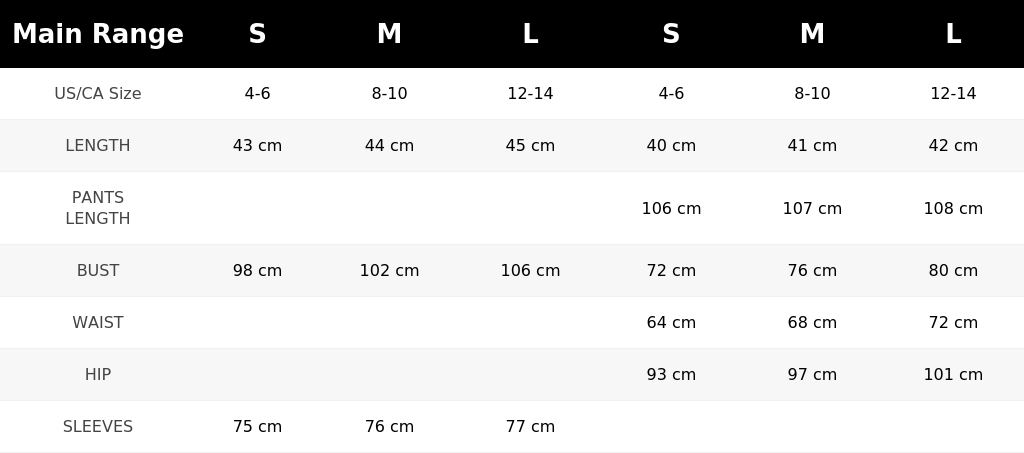Click the 97 cm hip value
The image size is (1024, 453).
(812, 375)
